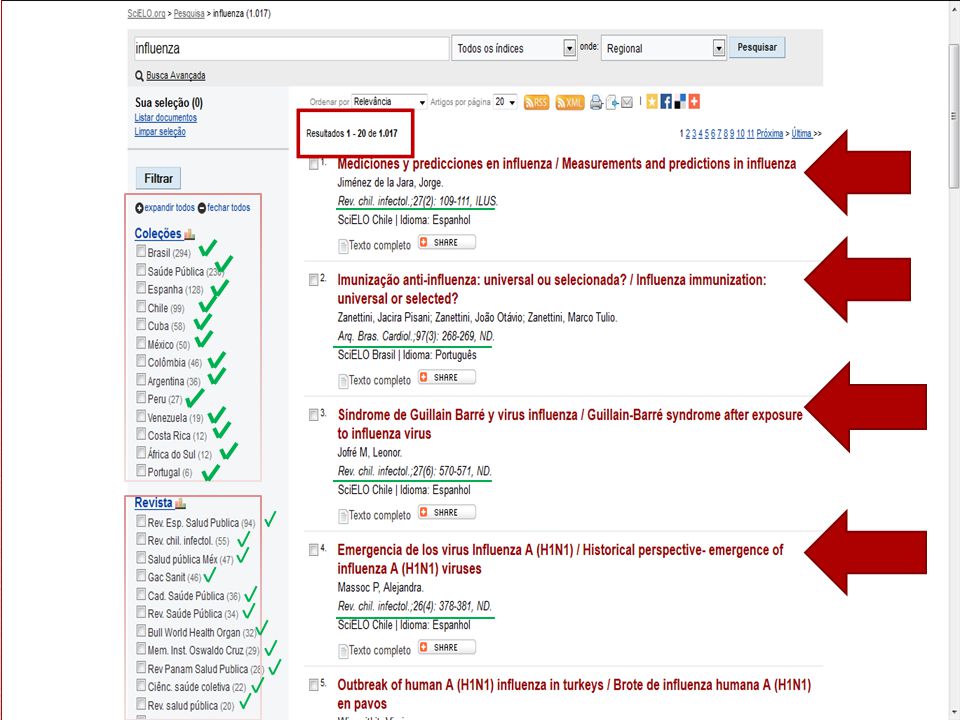
Task: Open article Mediciones y predicciones en influenza
Action: pyautogui.click(x=566, y=164)
